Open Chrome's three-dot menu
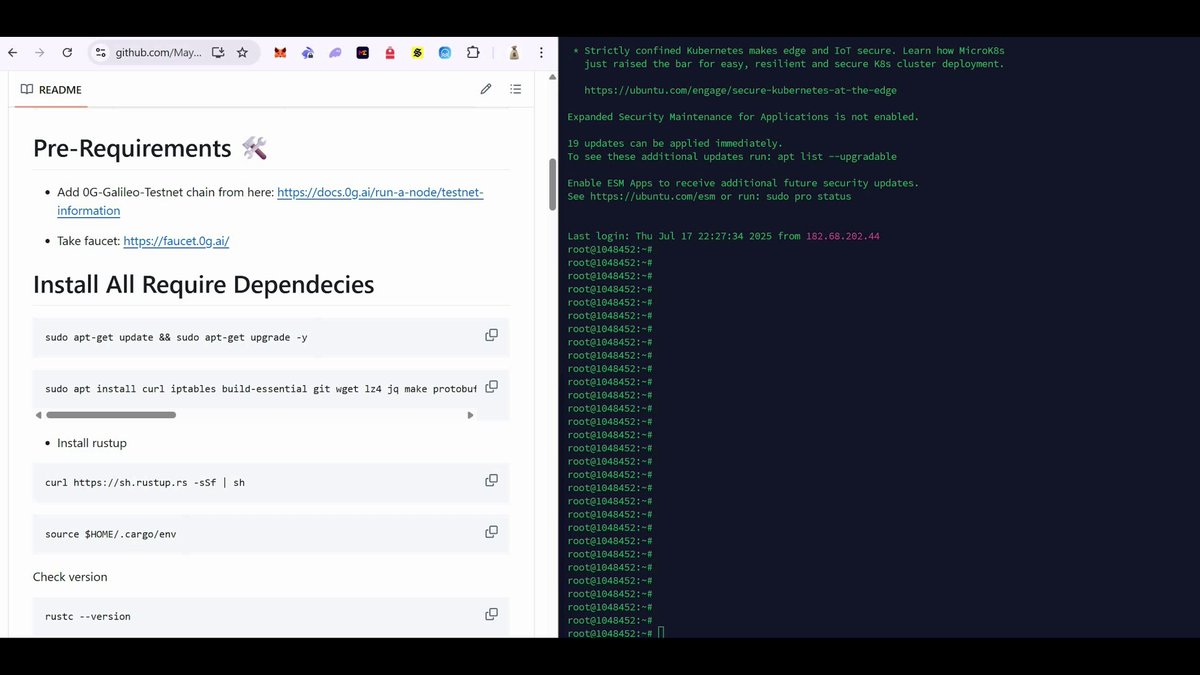 click(x=541, y=52)
